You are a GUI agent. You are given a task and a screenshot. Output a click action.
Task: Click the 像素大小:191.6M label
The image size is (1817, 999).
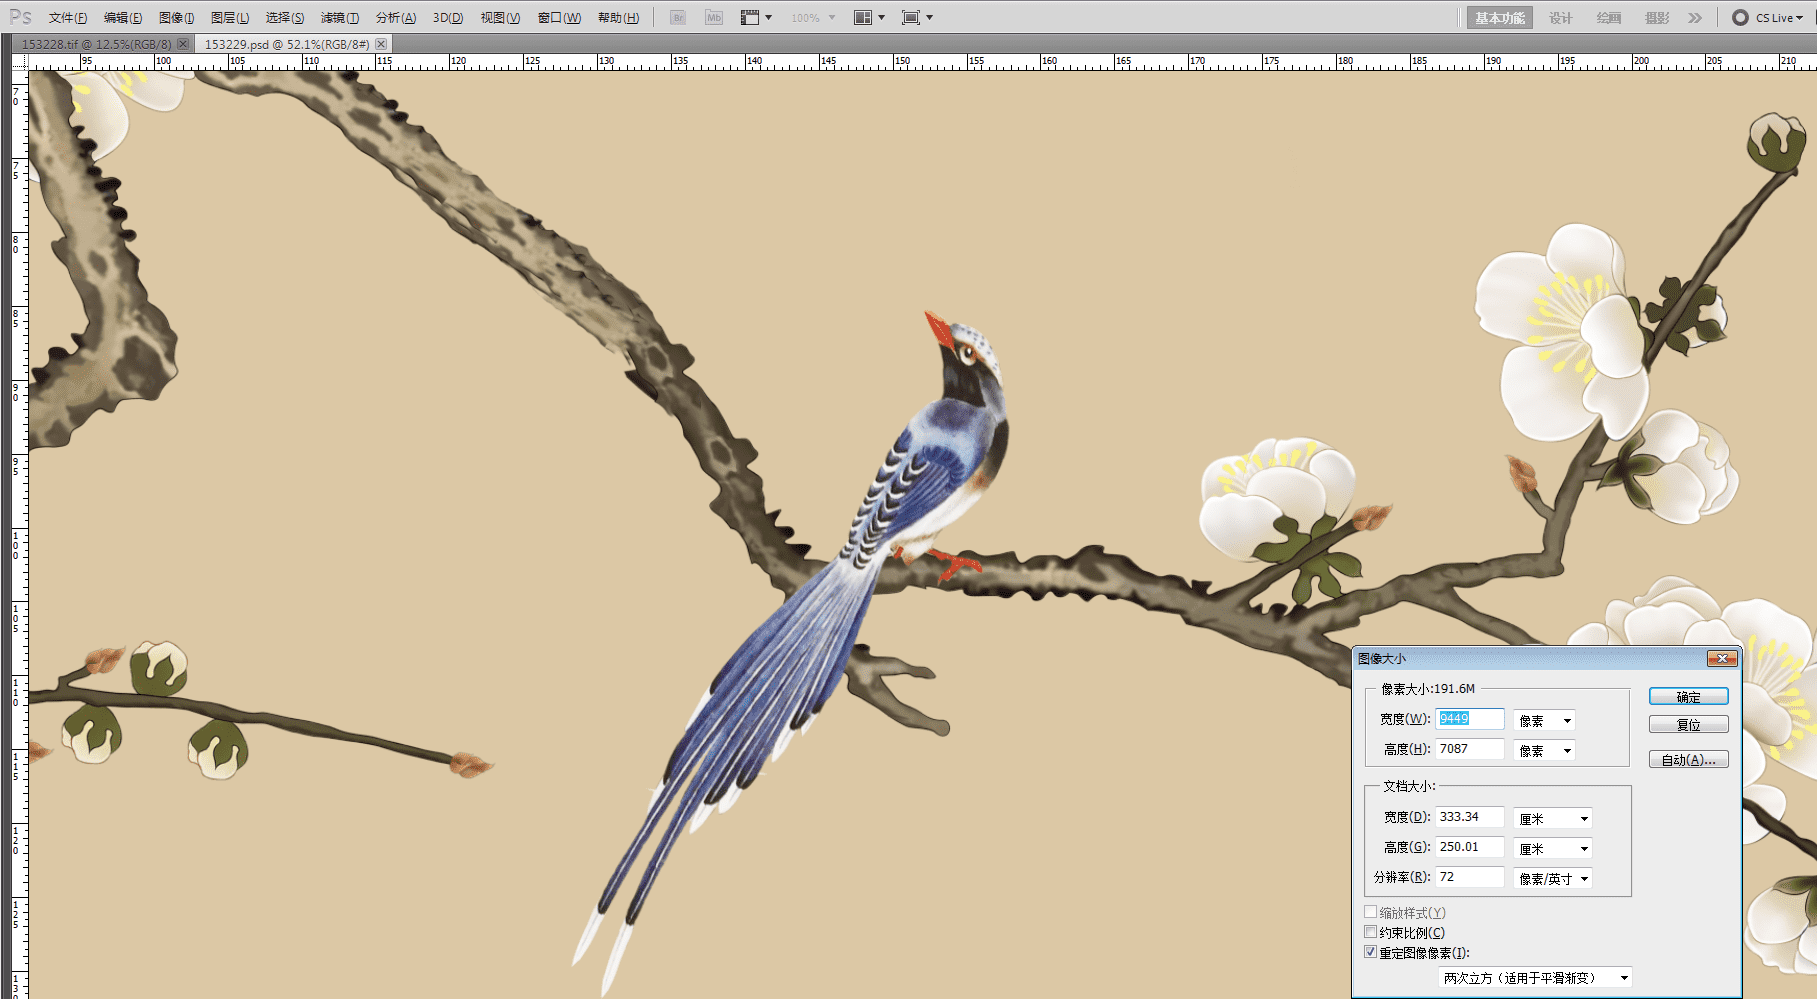pos(1428,689)
